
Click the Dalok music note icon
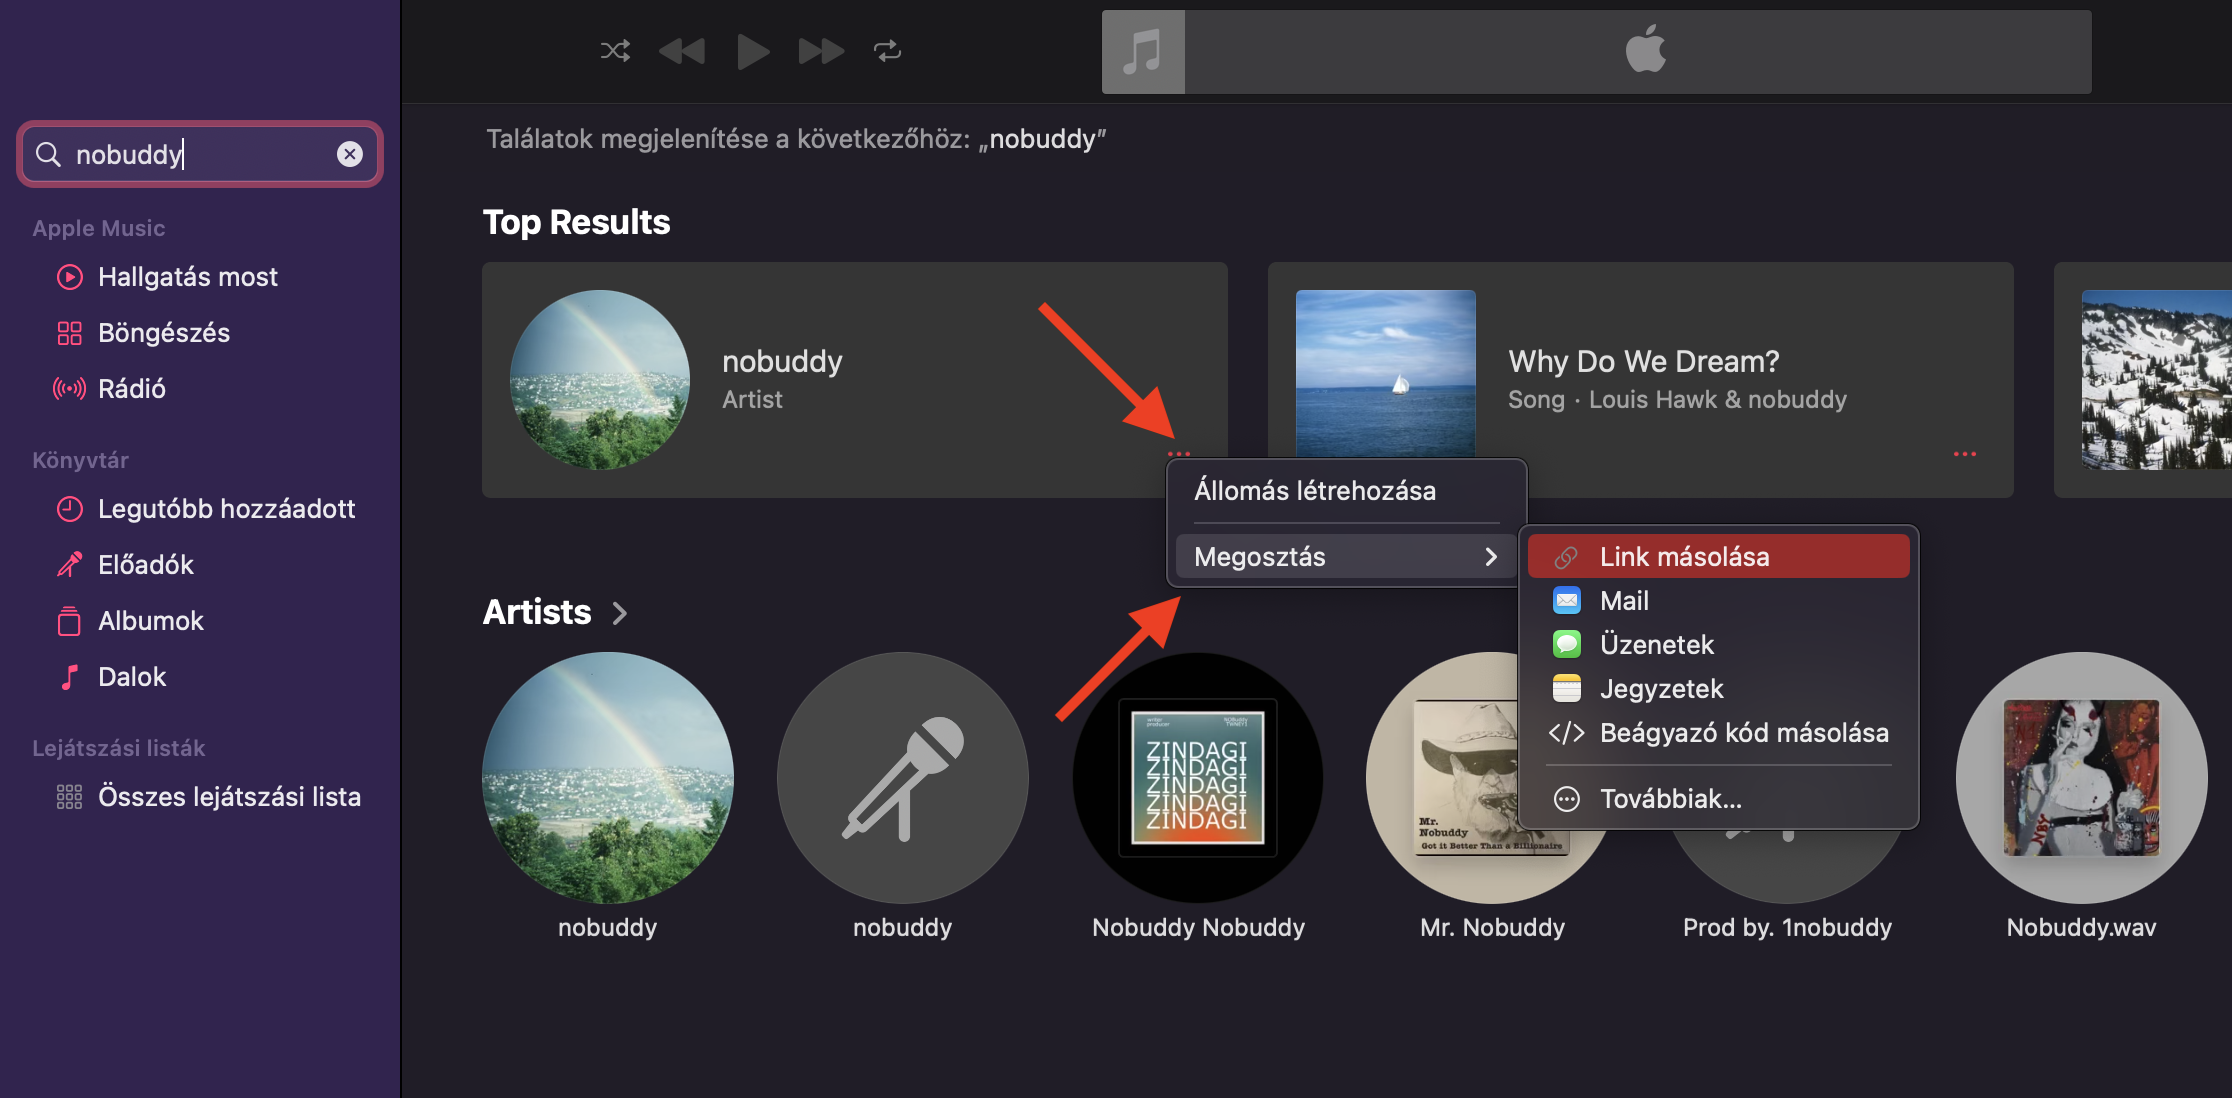pos(69,677)
